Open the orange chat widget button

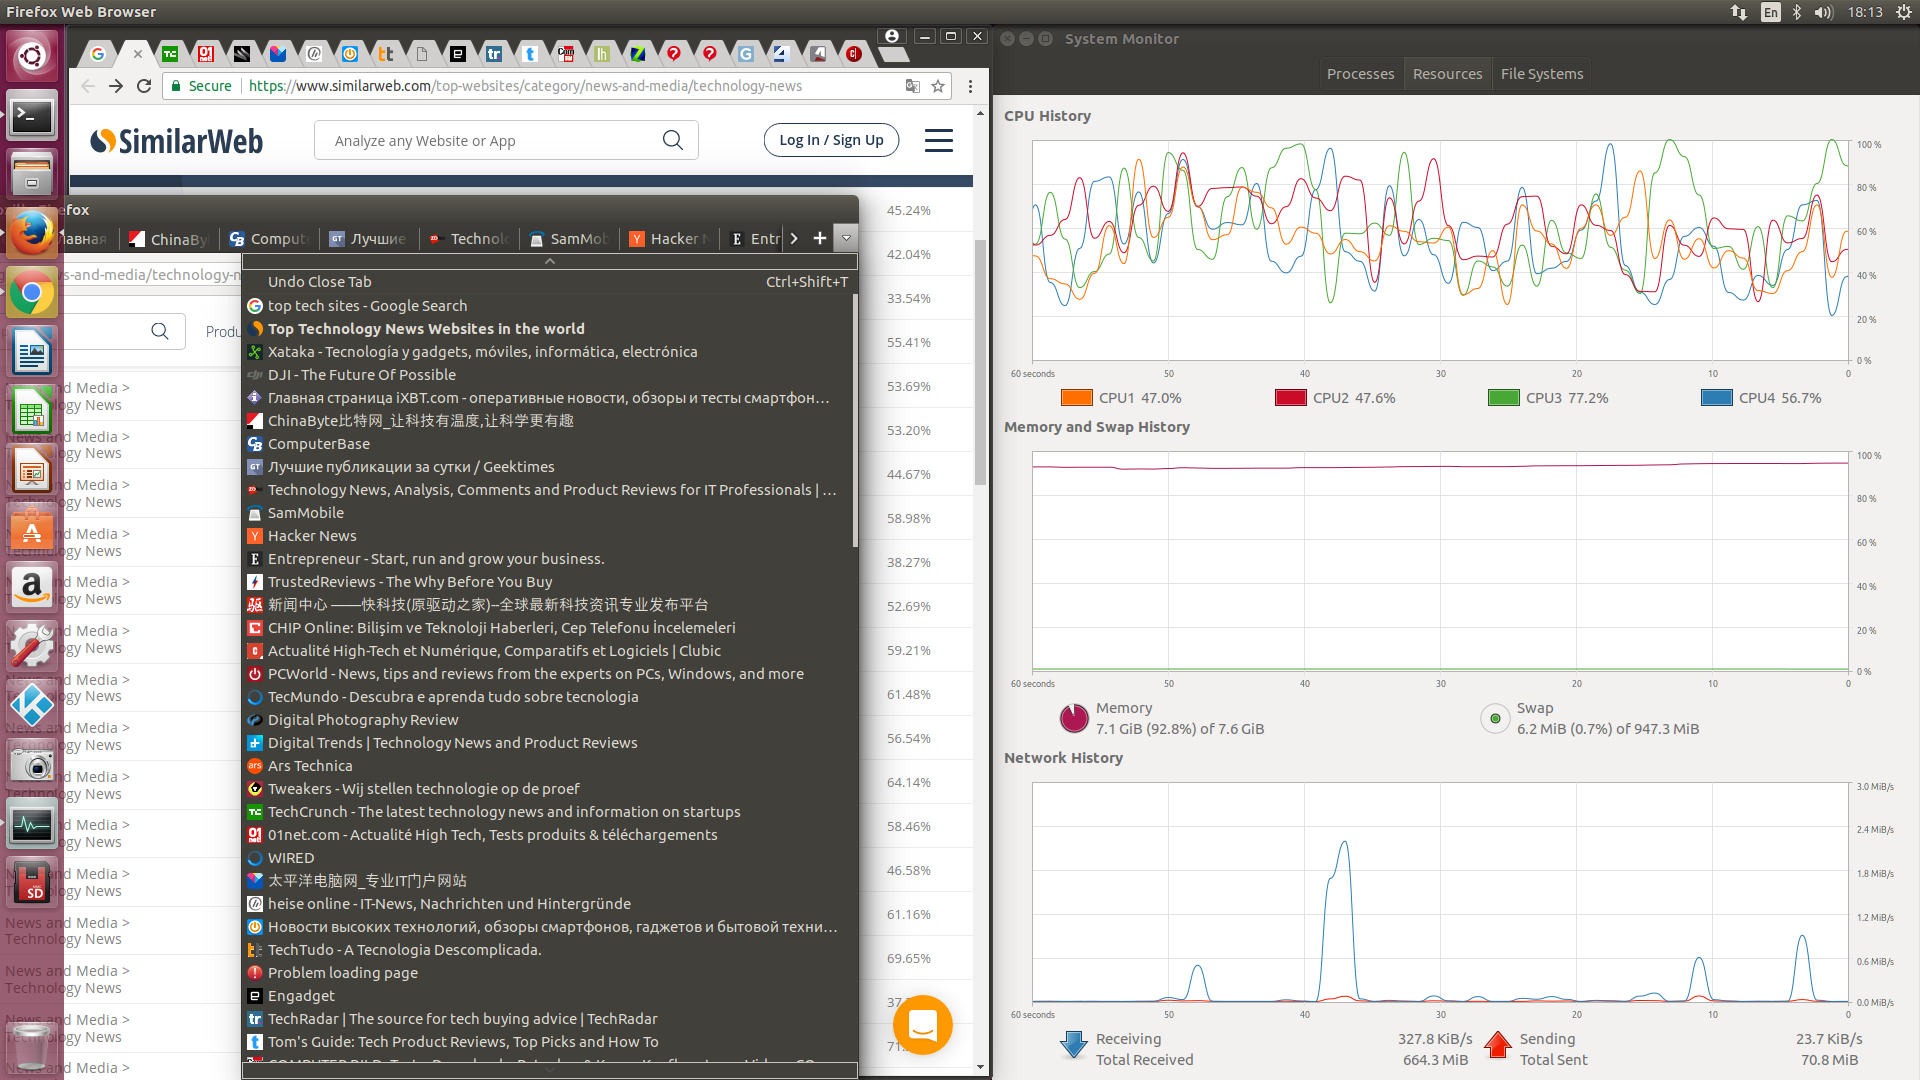[922, 1024]
